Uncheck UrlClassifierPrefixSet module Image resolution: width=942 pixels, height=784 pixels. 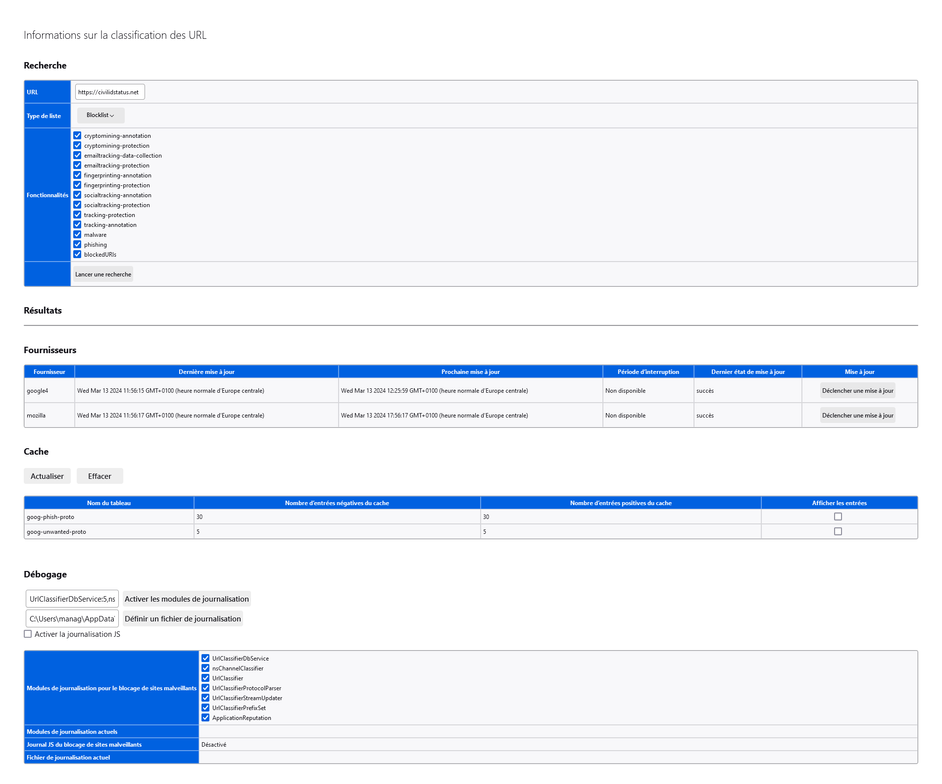(x=205, y=708)
